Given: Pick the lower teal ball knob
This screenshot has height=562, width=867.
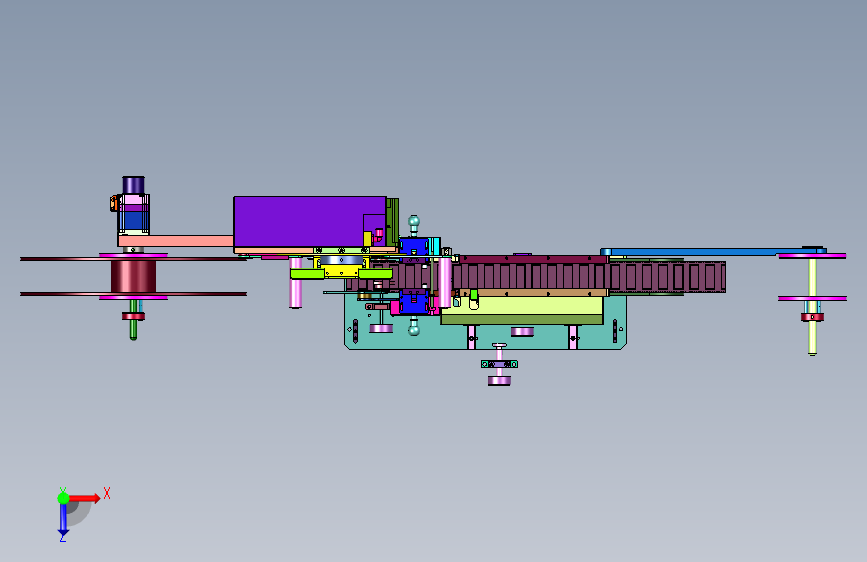Looking at the screenshot, I should click(414, 330).
